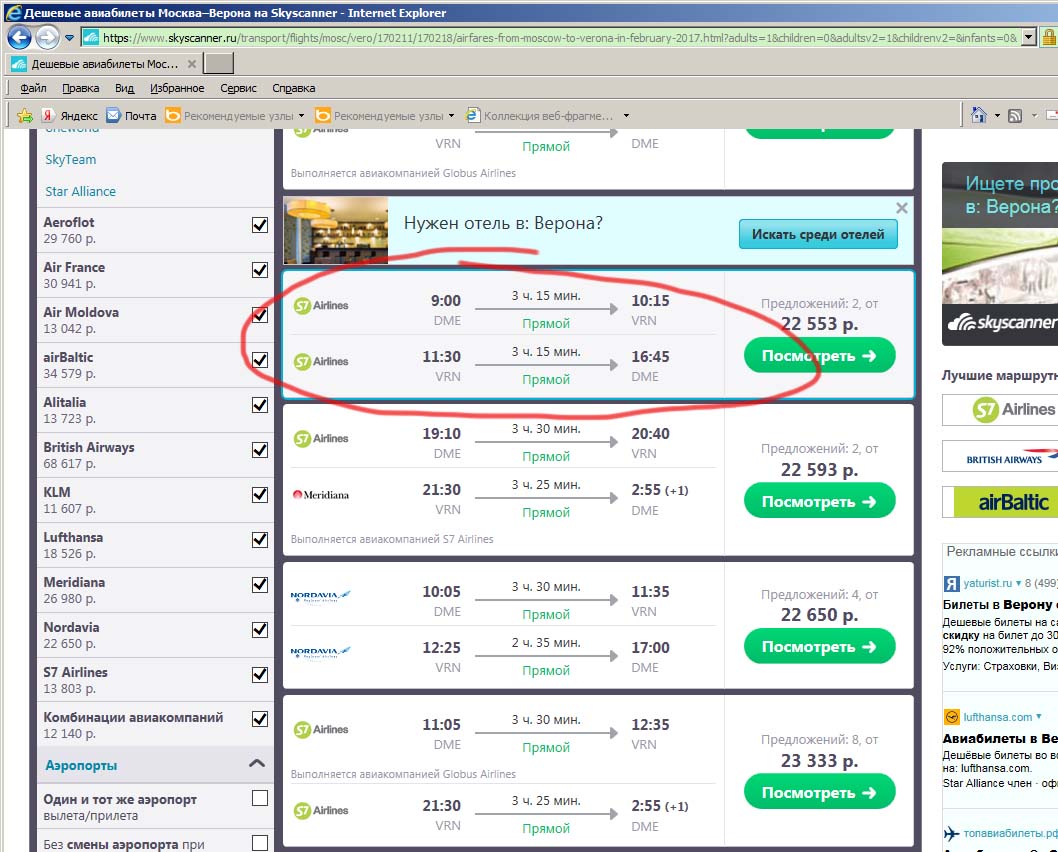
Task: Uncheck the Meridiana airline checkbox
Action: (x=260, y=585)
